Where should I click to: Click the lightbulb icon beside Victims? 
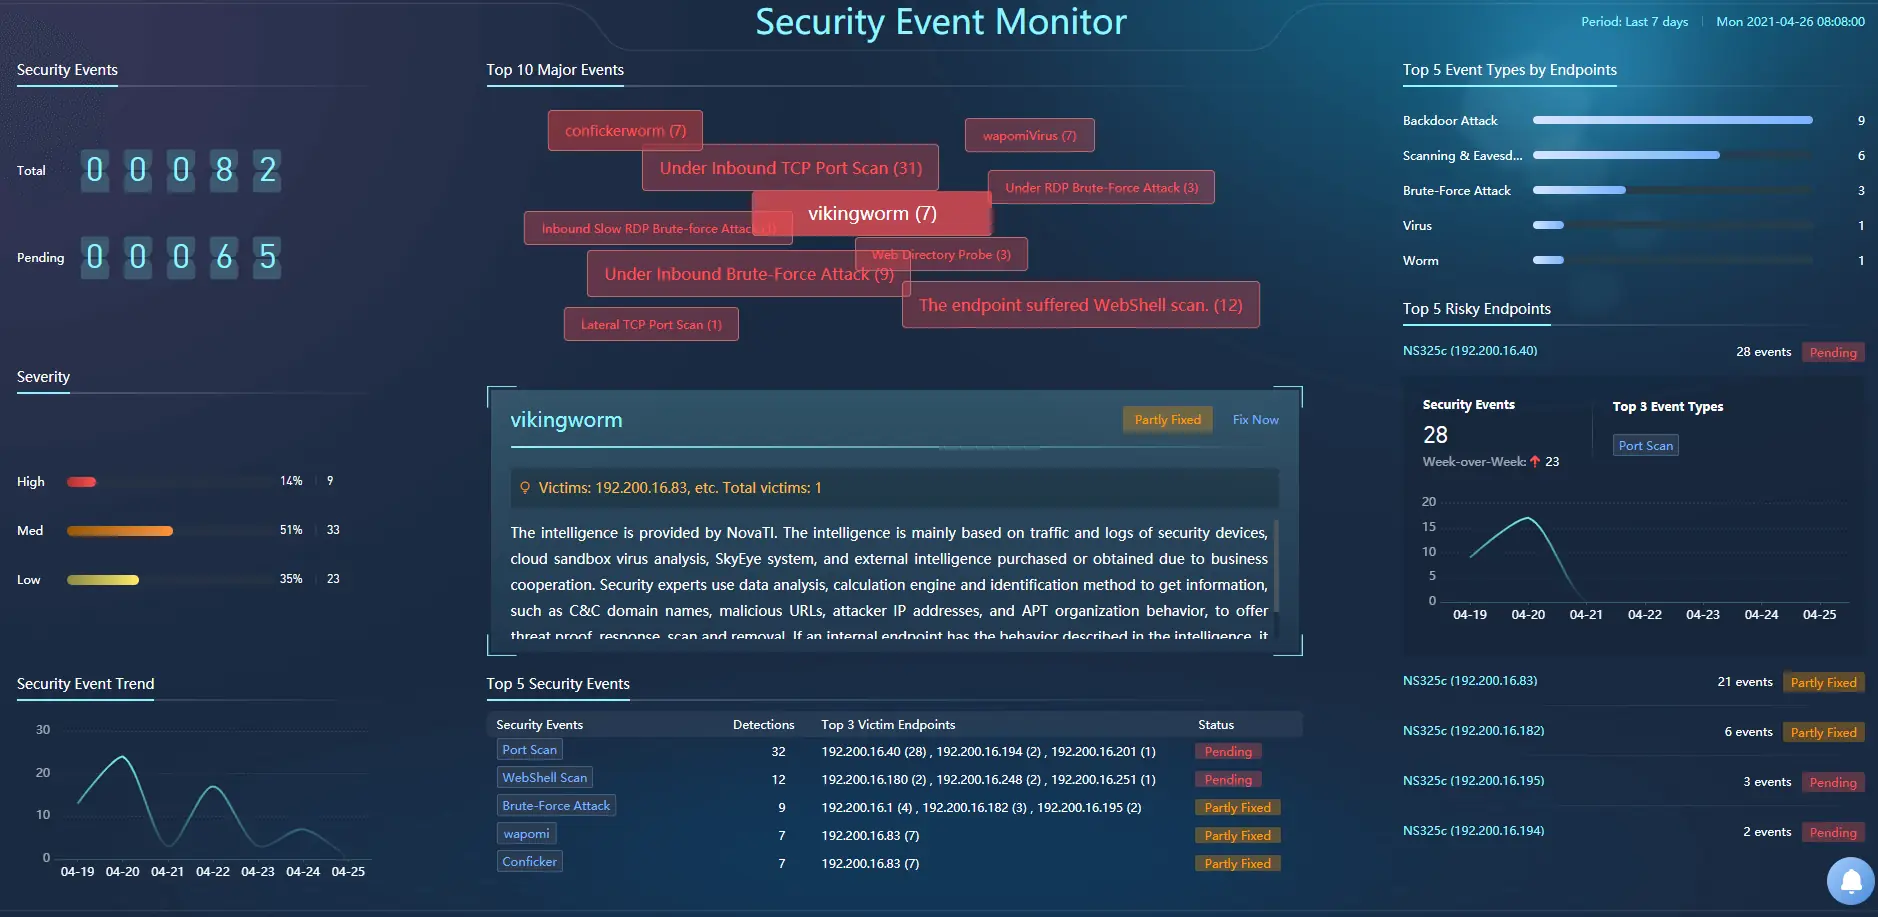[524, 488]
